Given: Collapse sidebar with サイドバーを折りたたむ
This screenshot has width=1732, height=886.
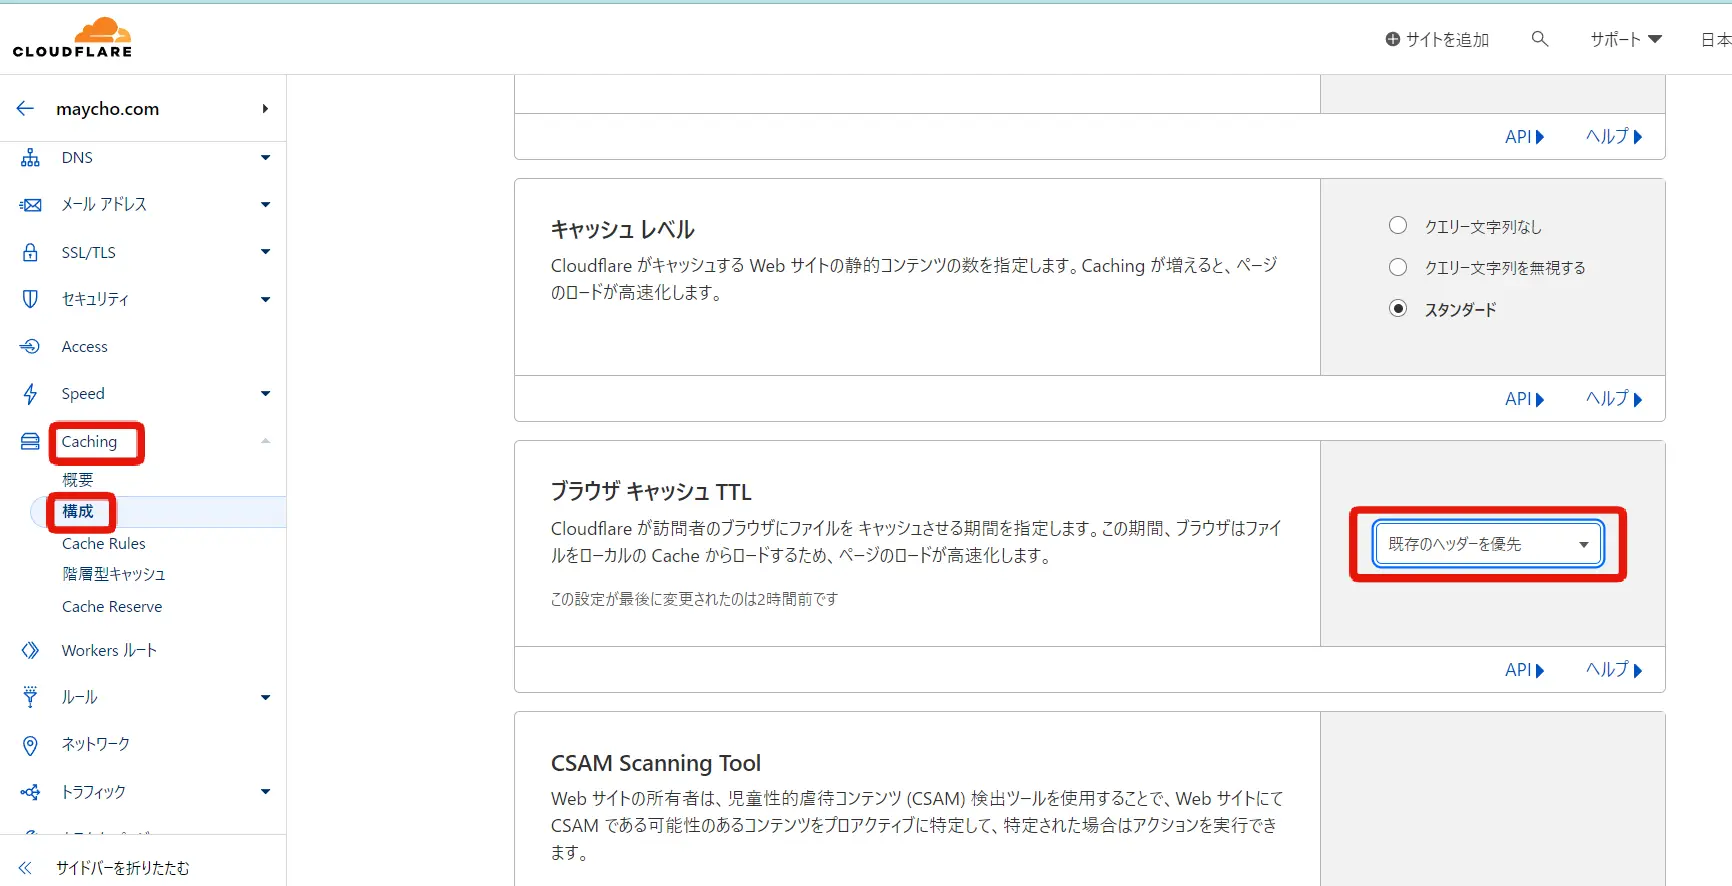Looking at the screenshot, I should point(122,868).
